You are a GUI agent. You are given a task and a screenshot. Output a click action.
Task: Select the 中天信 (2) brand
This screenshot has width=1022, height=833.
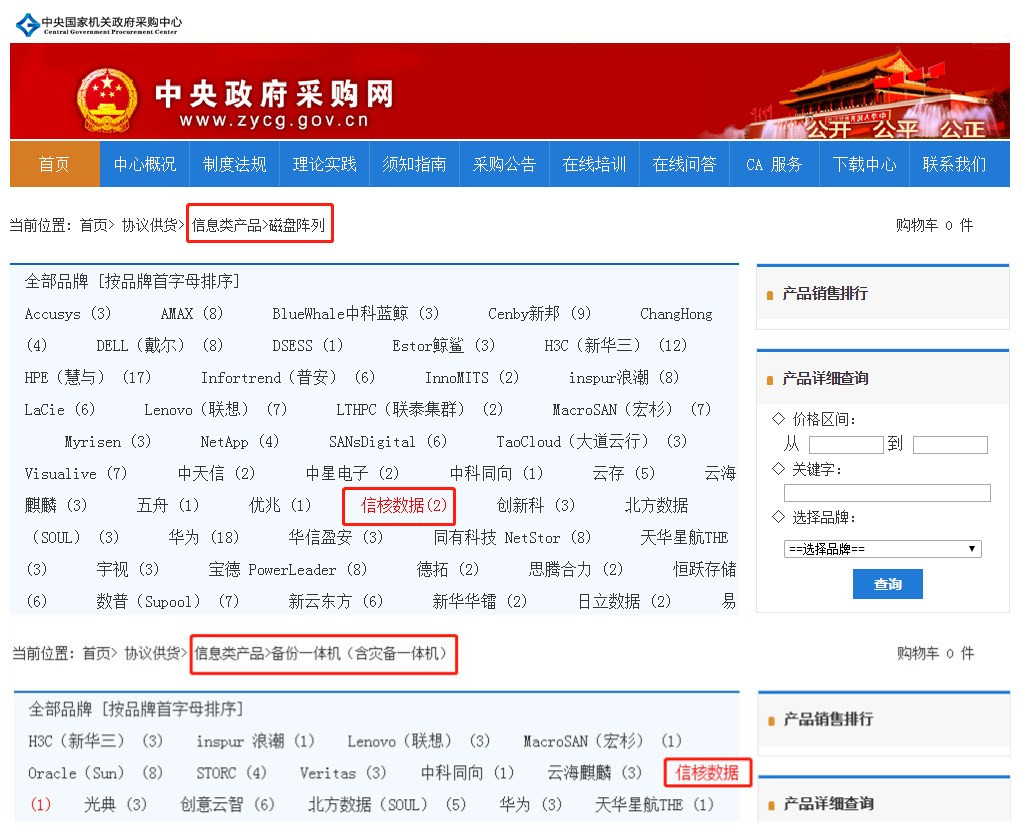(x=216, y=474)
